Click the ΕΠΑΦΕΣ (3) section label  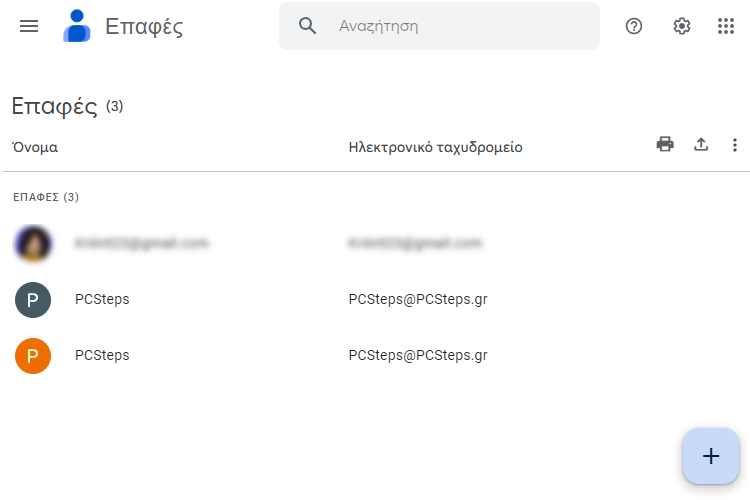point(46,197)
